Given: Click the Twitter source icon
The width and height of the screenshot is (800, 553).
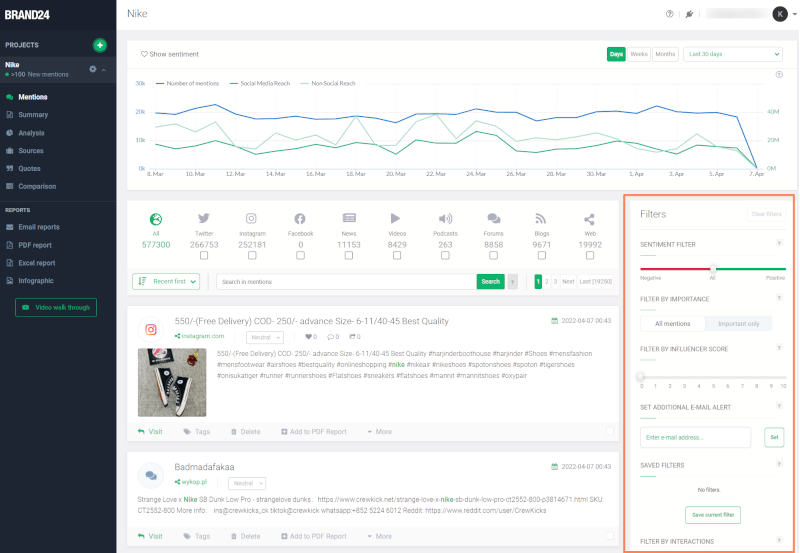Looking at the screenshot, I should click(x=204, y=218).
